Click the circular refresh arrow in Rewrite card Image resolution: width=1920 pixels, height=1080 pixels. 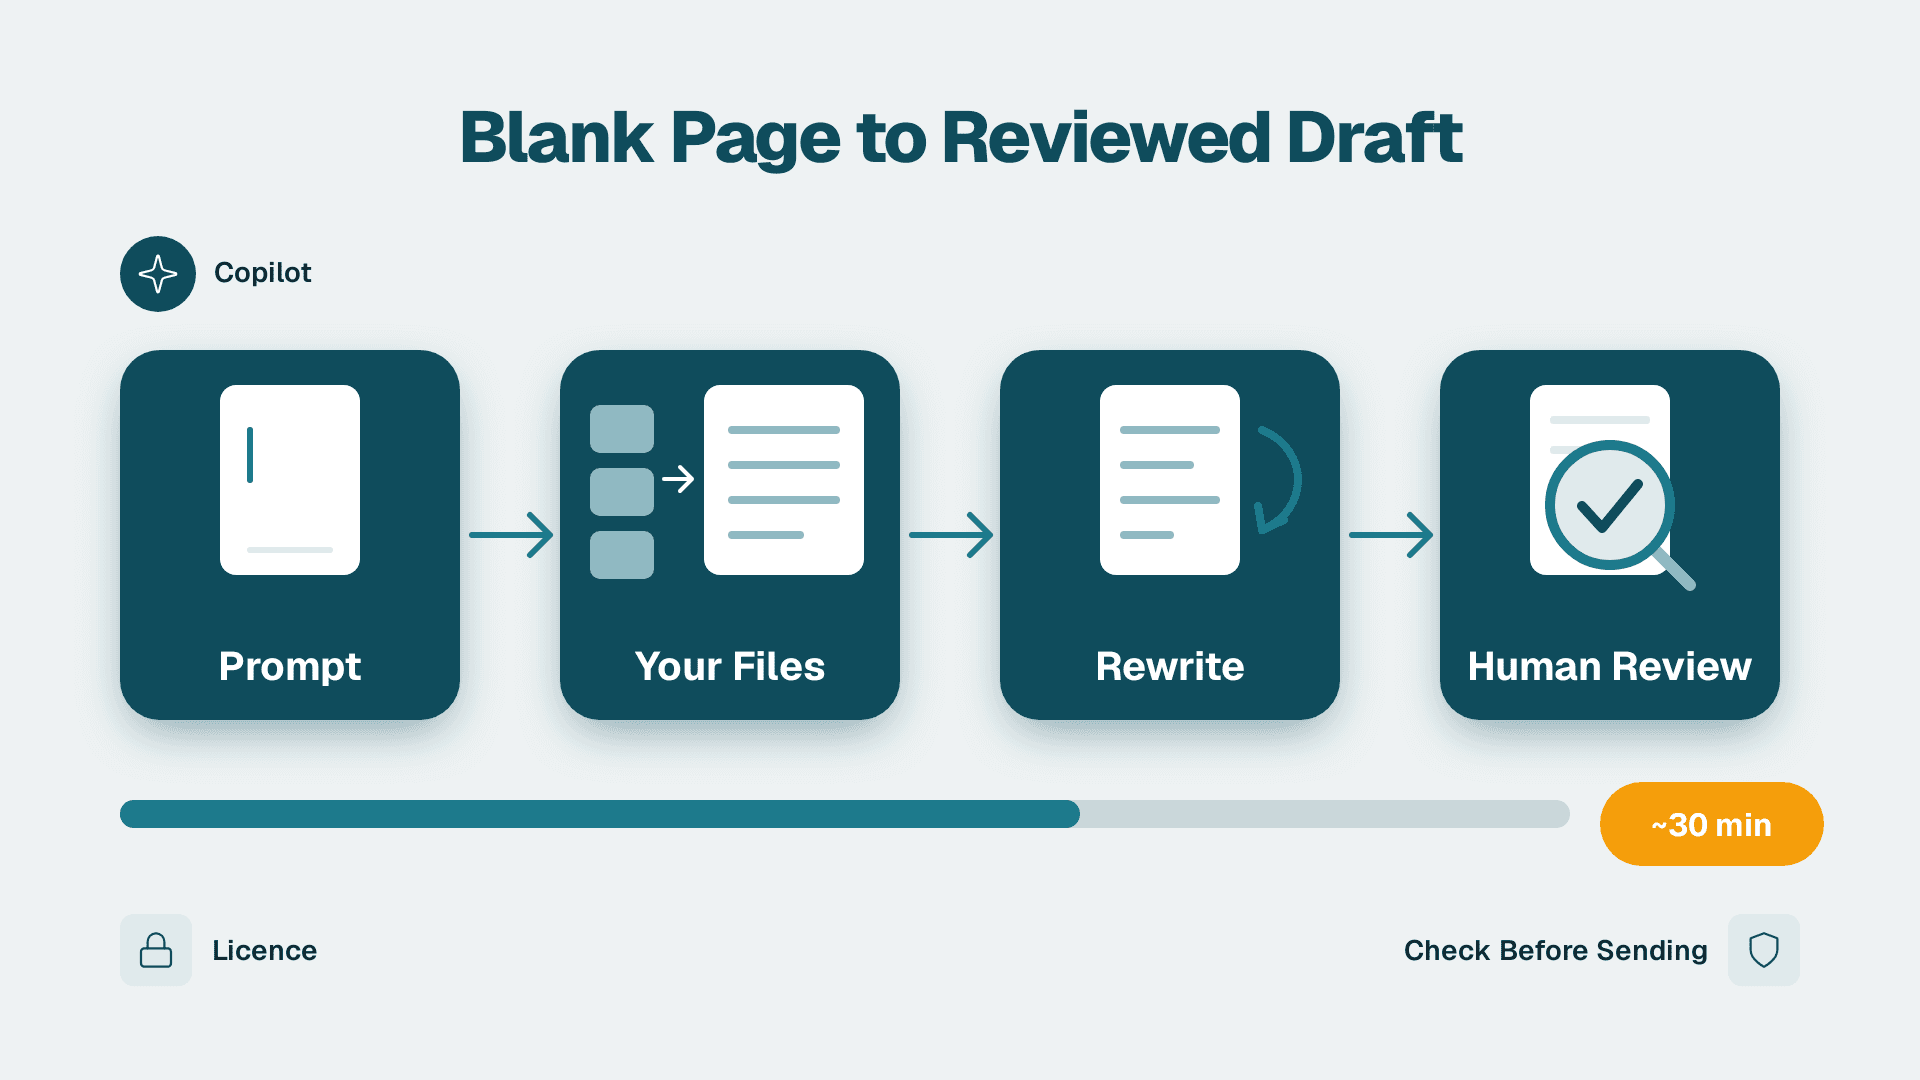(1278, 480)
